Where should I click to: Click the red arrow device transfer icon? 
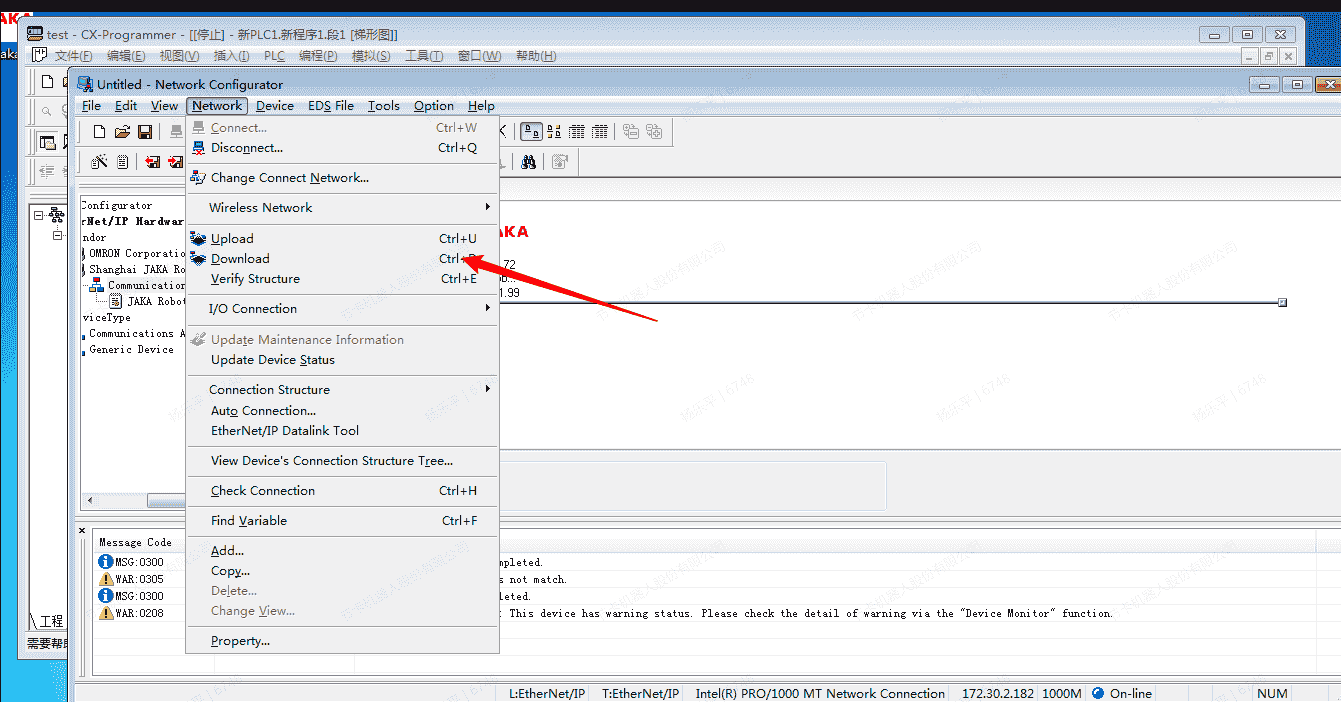tap(152, 162)
